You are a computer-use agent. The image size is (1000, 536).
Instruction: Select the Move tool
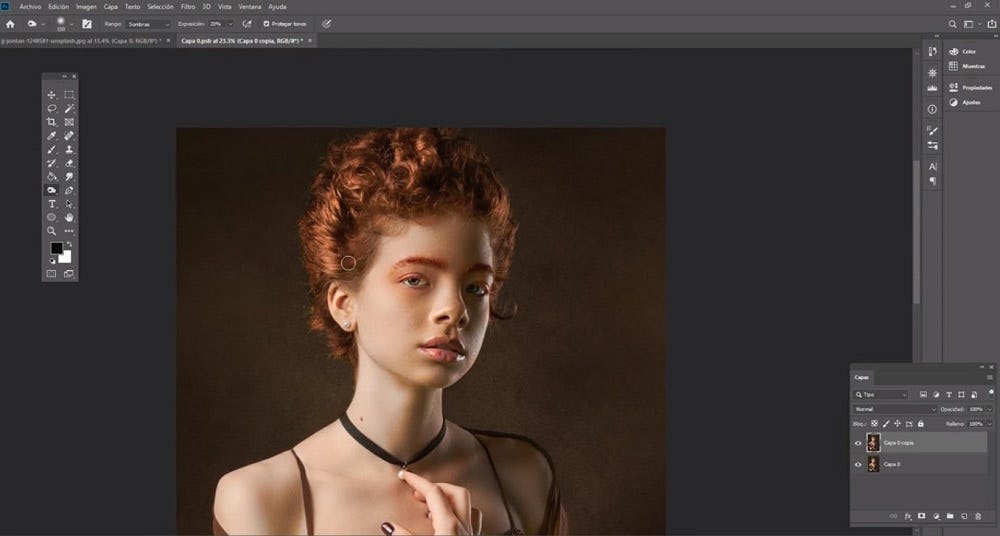(51, 95)
